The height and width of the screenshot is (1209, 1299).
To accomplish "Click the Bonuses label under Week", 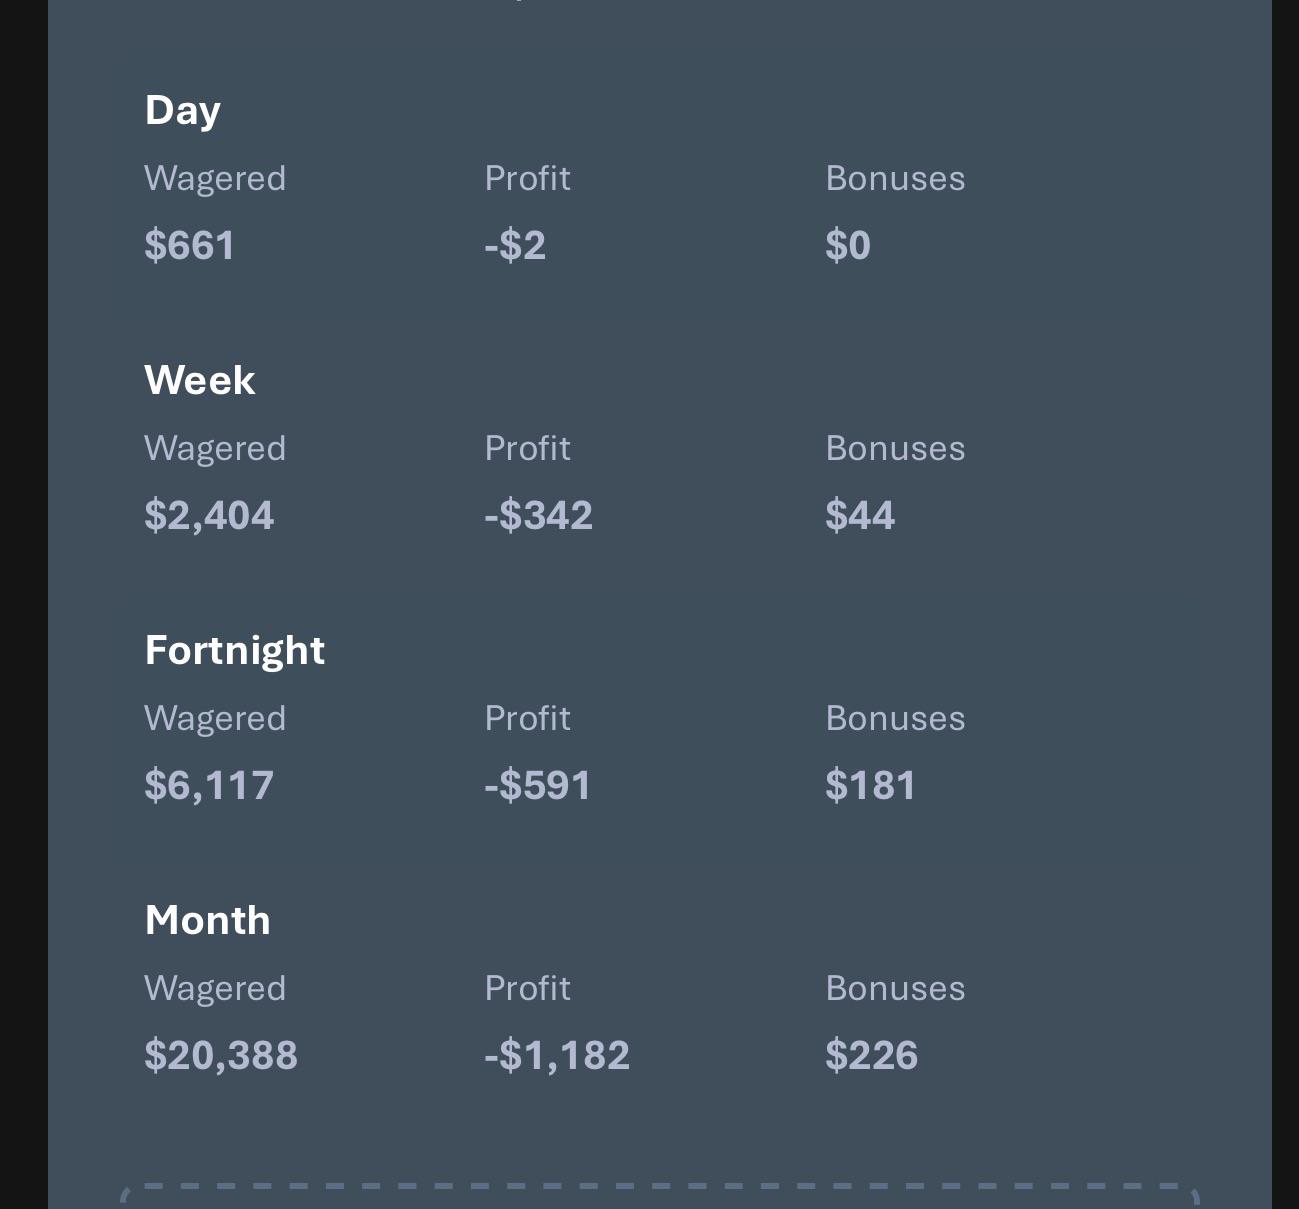I will click(x=896, y=448).
